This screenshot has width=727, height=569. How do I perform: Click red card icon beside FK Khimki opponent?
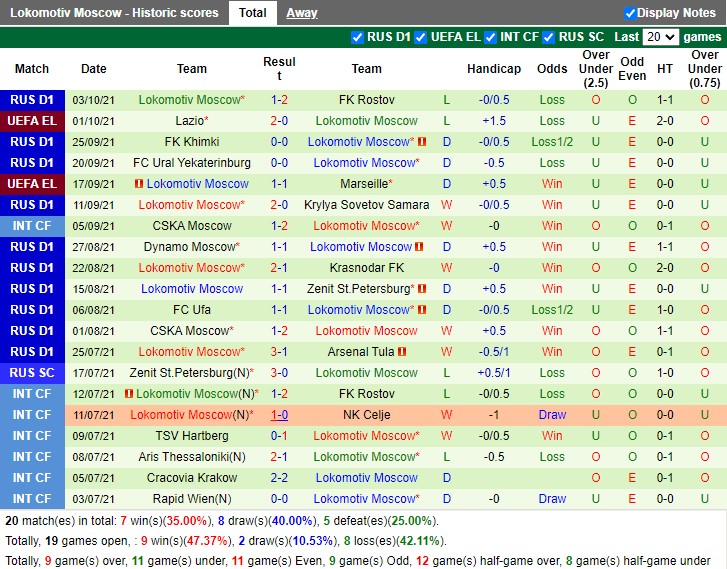point(422,142)
